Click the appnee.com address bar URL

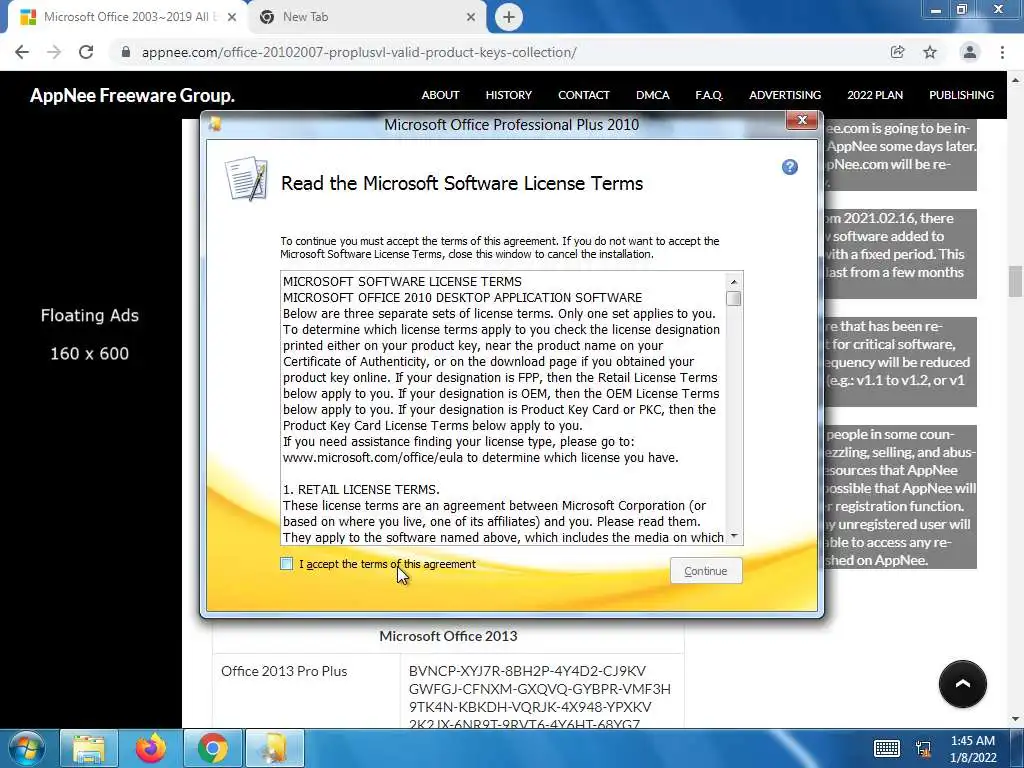(x=359, y=52)
